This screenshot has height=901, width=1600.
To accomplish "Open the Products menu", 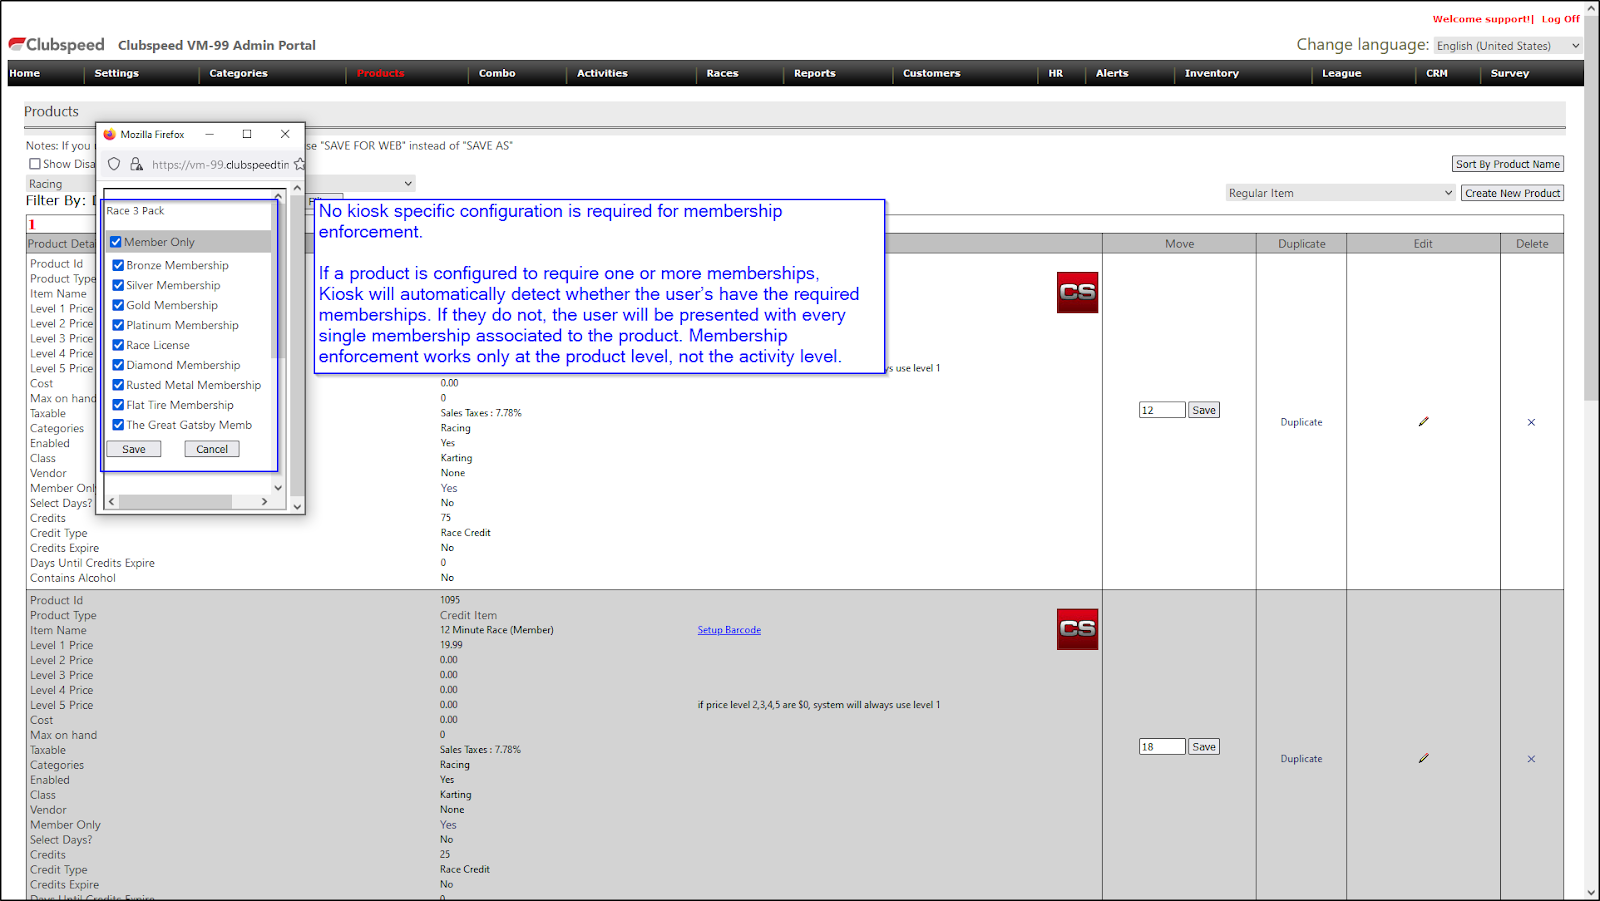I will [x=380, y=73].
